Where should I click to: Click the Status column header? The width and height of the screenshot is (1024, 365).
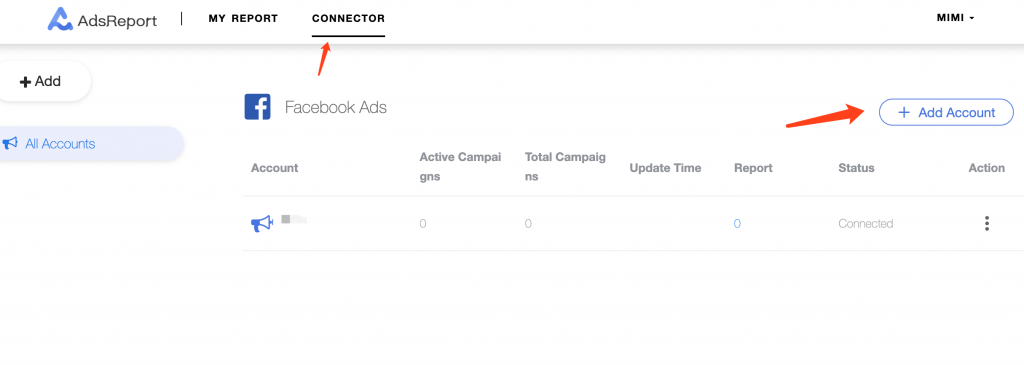pos(856,168)
